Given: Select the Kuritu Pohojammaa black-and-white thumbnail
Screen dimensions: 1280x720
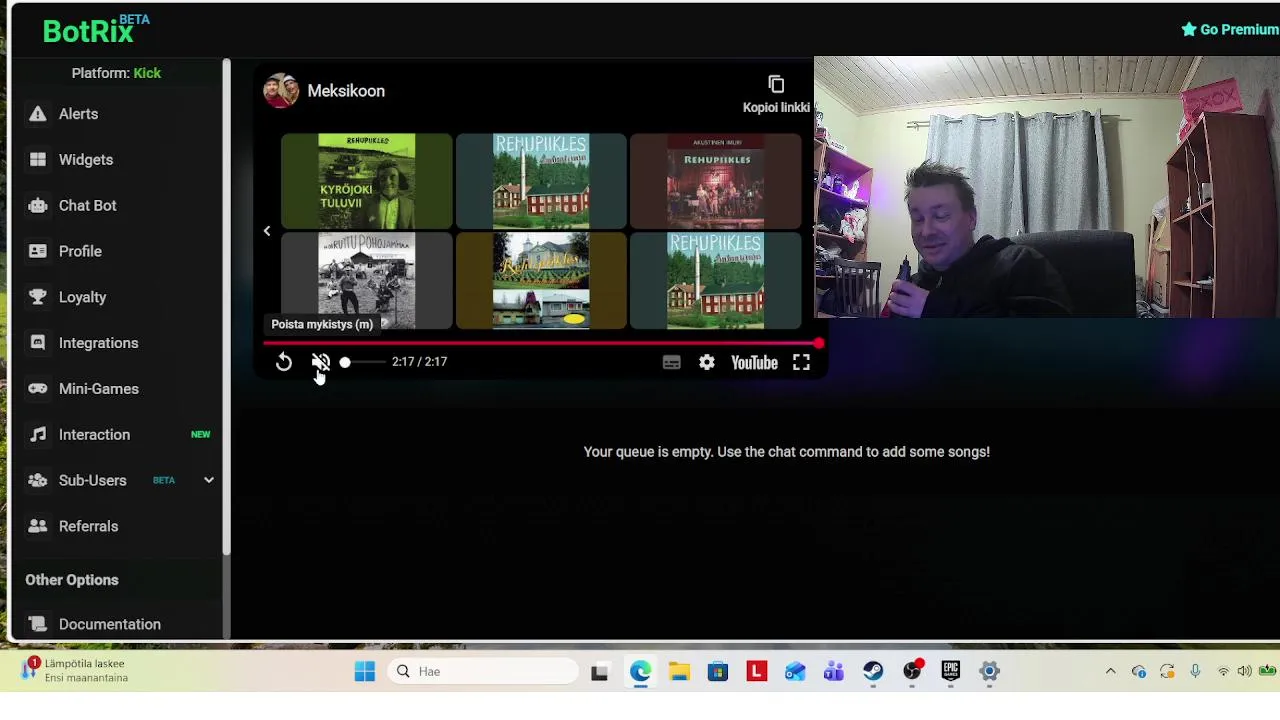Looking at the screenshot, I should pyautogui.click(x=366, y=281).
